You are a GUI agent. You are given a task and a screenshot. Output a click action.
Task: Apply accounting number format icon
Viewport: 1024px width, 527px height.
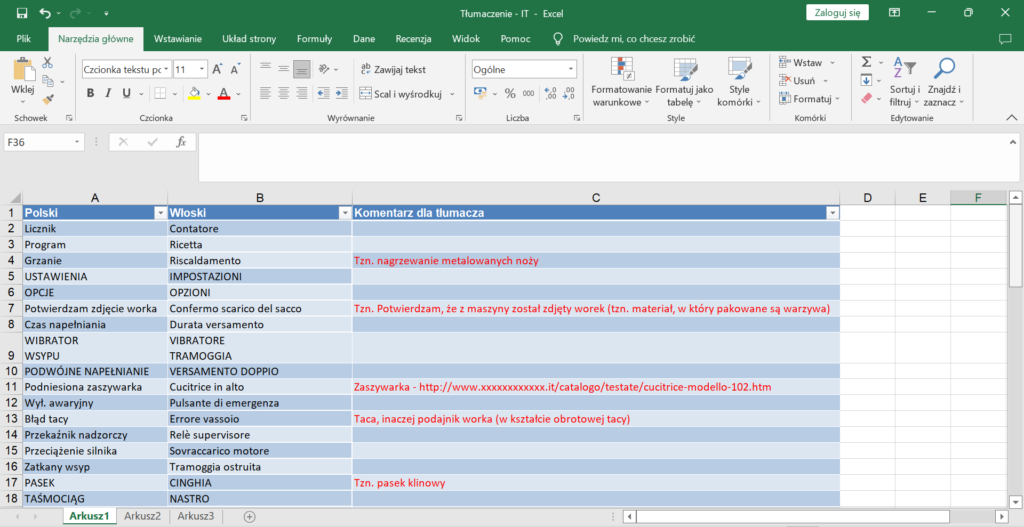(x=481, y=93)
